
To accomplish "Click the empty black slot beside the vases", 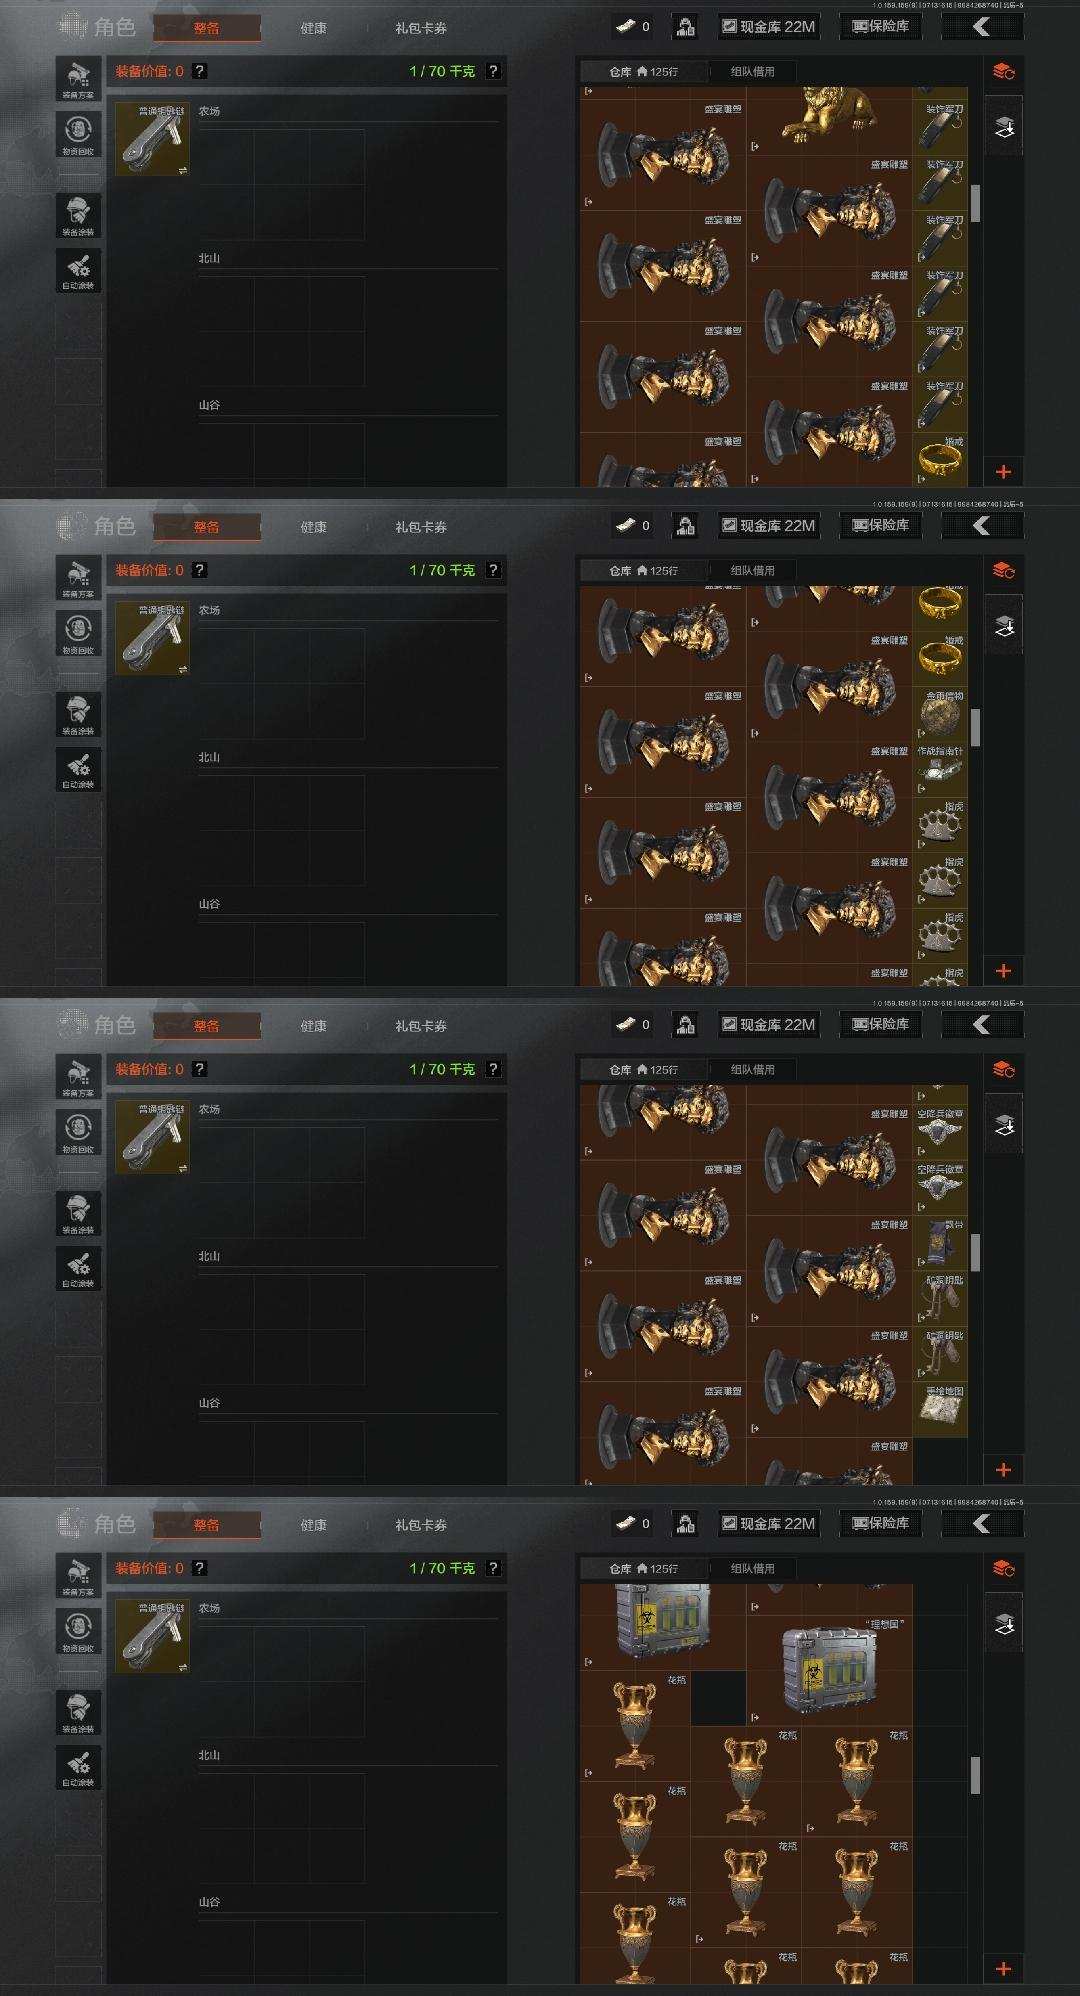I will 718,1697.
